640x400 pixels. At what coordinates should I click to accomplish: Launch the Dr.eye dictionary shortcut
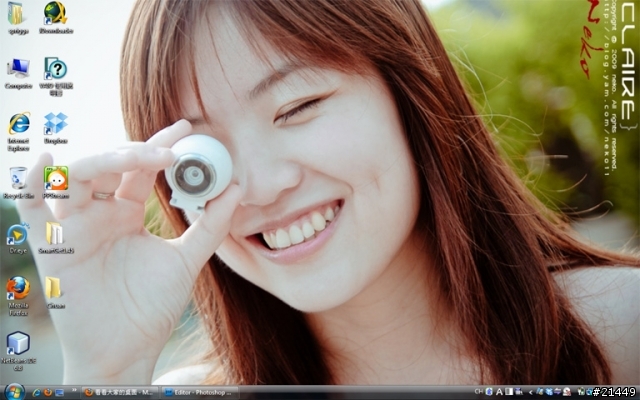[x=18, y=238]
